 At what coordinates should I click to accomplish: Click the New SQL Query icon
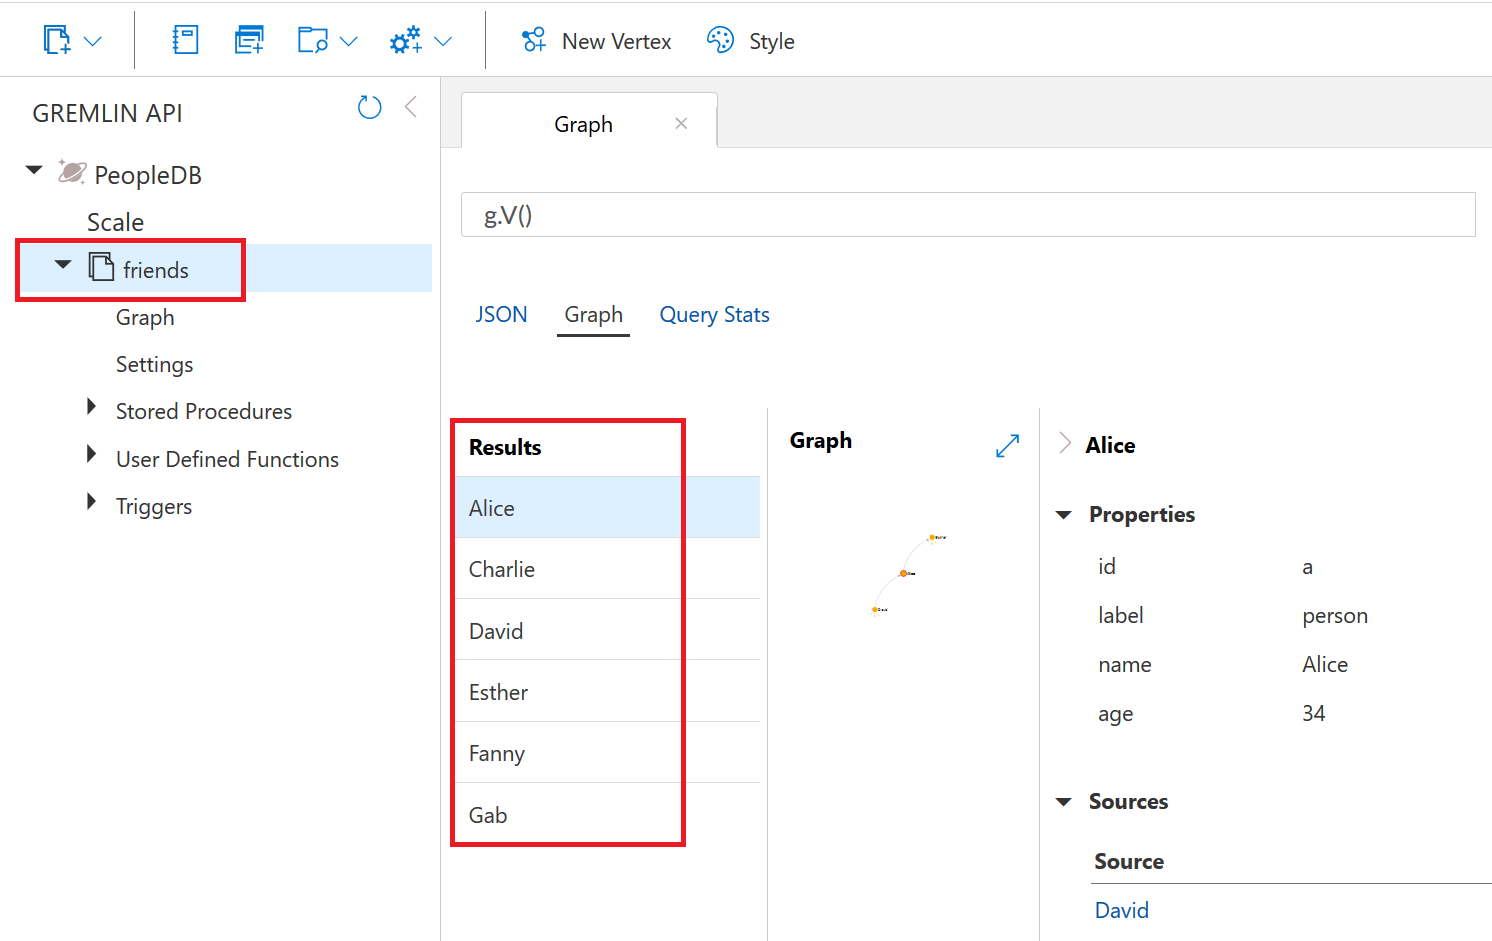coord(248,41)
